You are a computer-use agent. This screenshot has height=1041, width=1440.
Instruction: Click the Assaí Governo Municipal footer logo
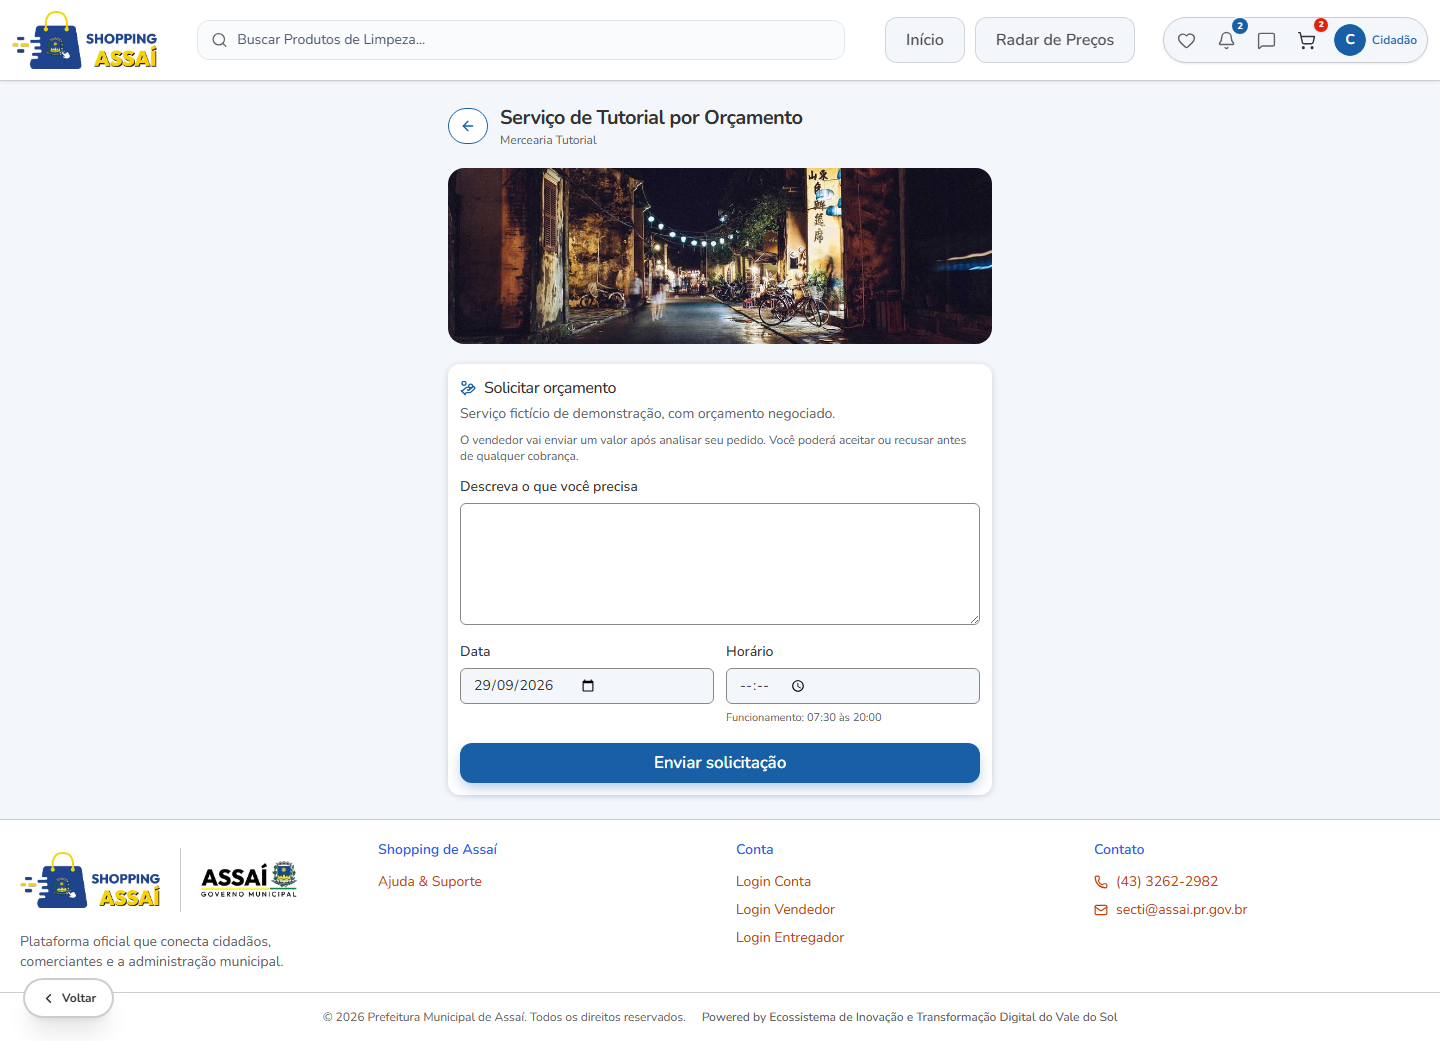(x=249, y=880)
